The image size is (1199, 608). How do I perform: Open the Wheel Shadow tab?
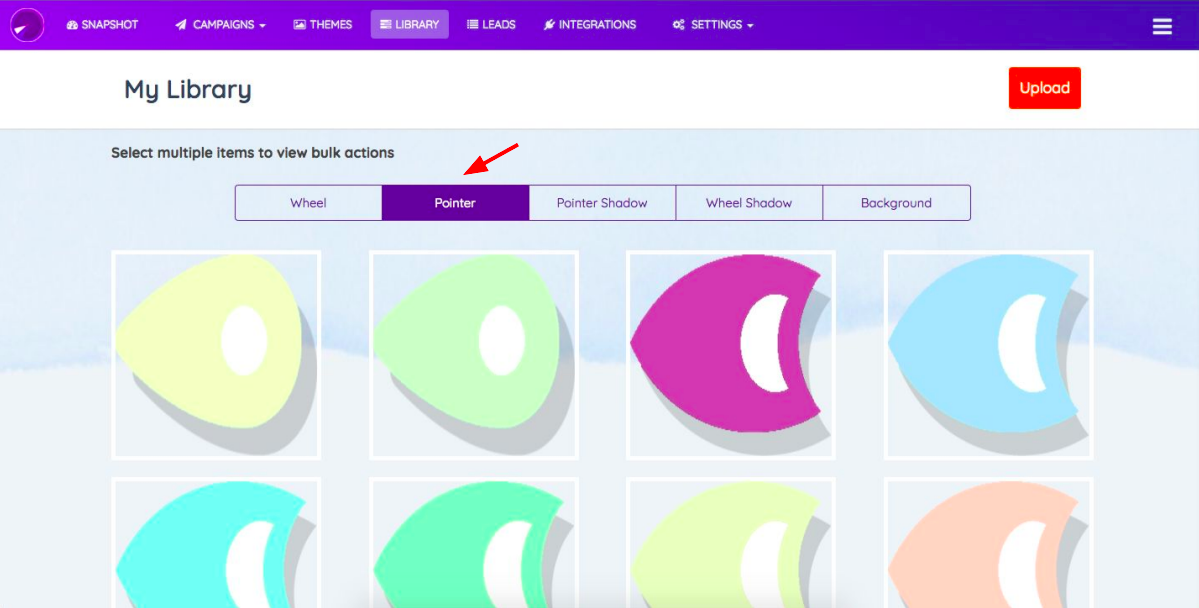749,203
